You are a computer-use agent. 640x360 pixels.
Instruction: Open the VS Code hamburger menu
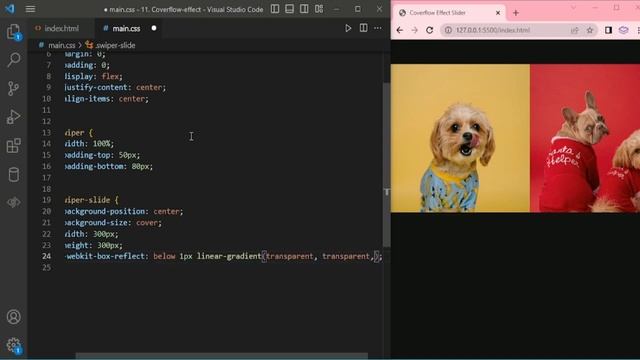coord(30,9)
